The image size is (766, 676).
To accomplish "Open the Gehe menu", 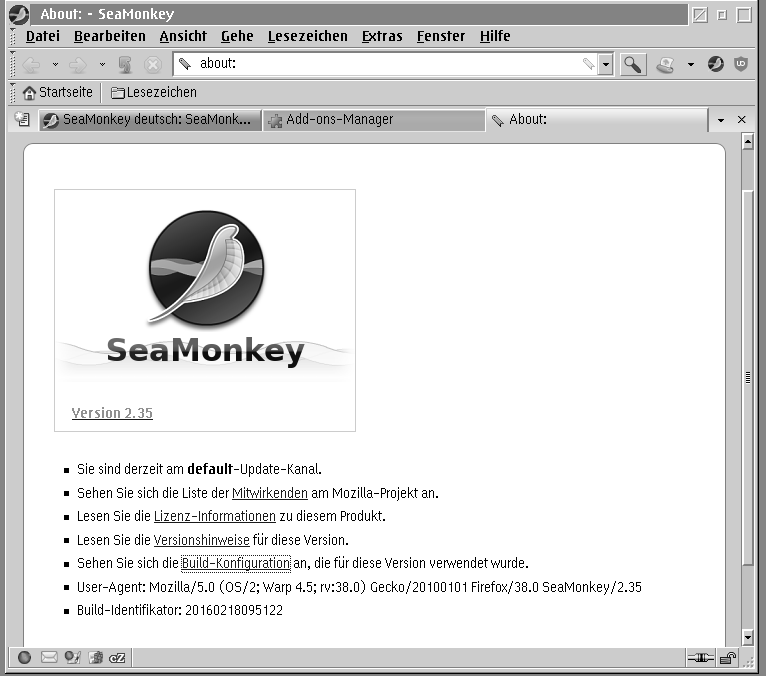I will pos(237,36).
